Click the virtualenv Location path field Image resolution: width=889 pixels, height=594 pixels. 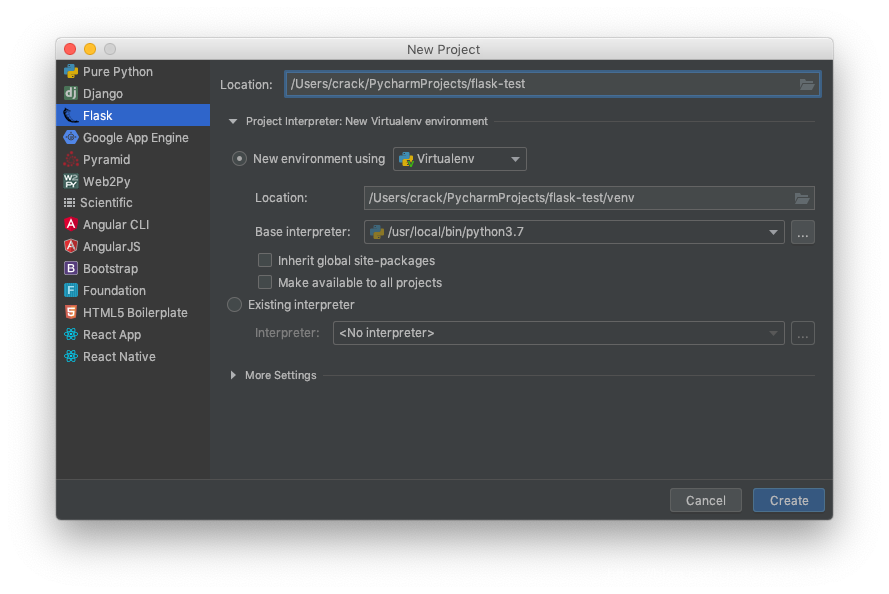(589, 198)
